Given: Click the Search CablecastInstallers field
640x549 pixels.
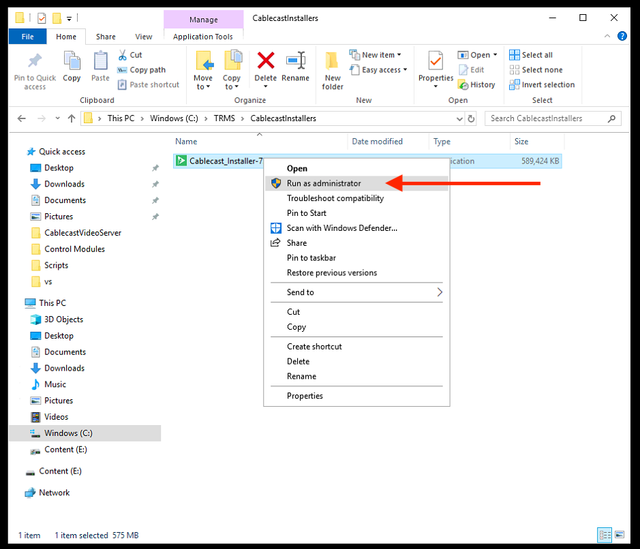Looking at the screenshot, I should (x=553, y=118).
